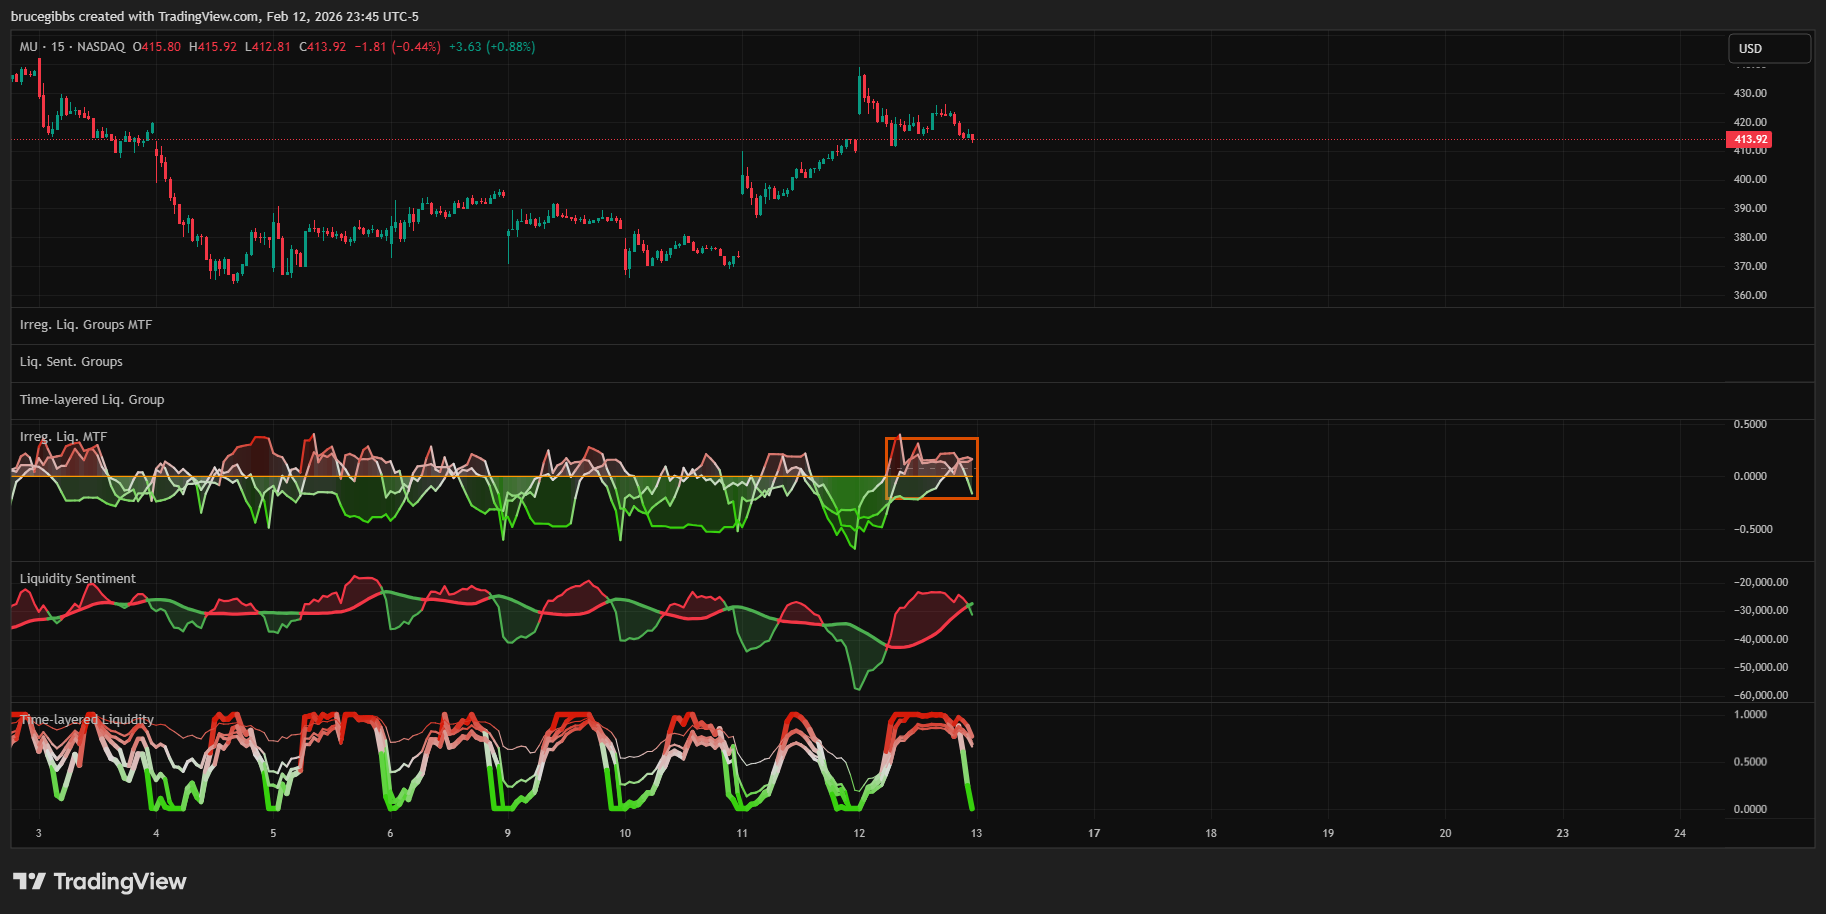Image resolution: width=1826 pixels, height=914 pixels.
Task: Click the -40,000.00 Liquidity Sentiment scale label
Action: tap(1761, 639)
